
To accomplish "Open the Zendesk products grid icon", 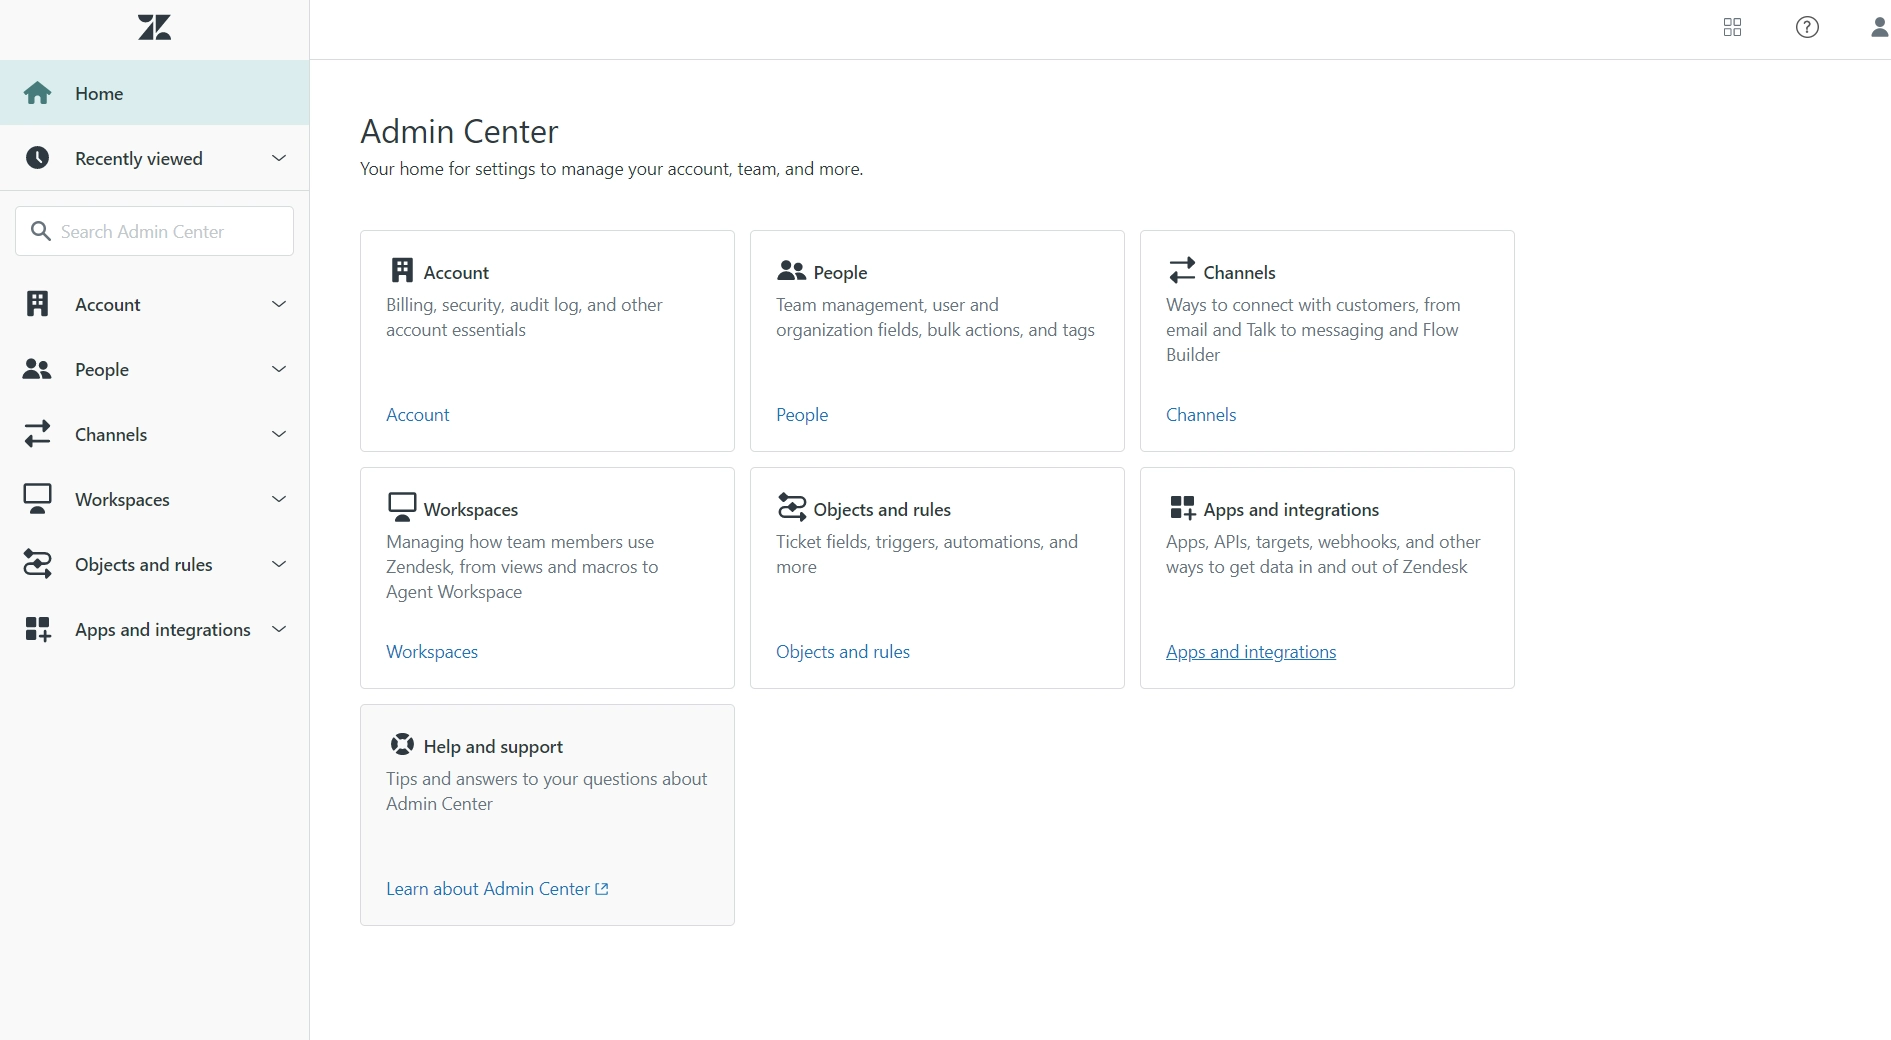I will pyautogui.click(x=1733, y=28).
